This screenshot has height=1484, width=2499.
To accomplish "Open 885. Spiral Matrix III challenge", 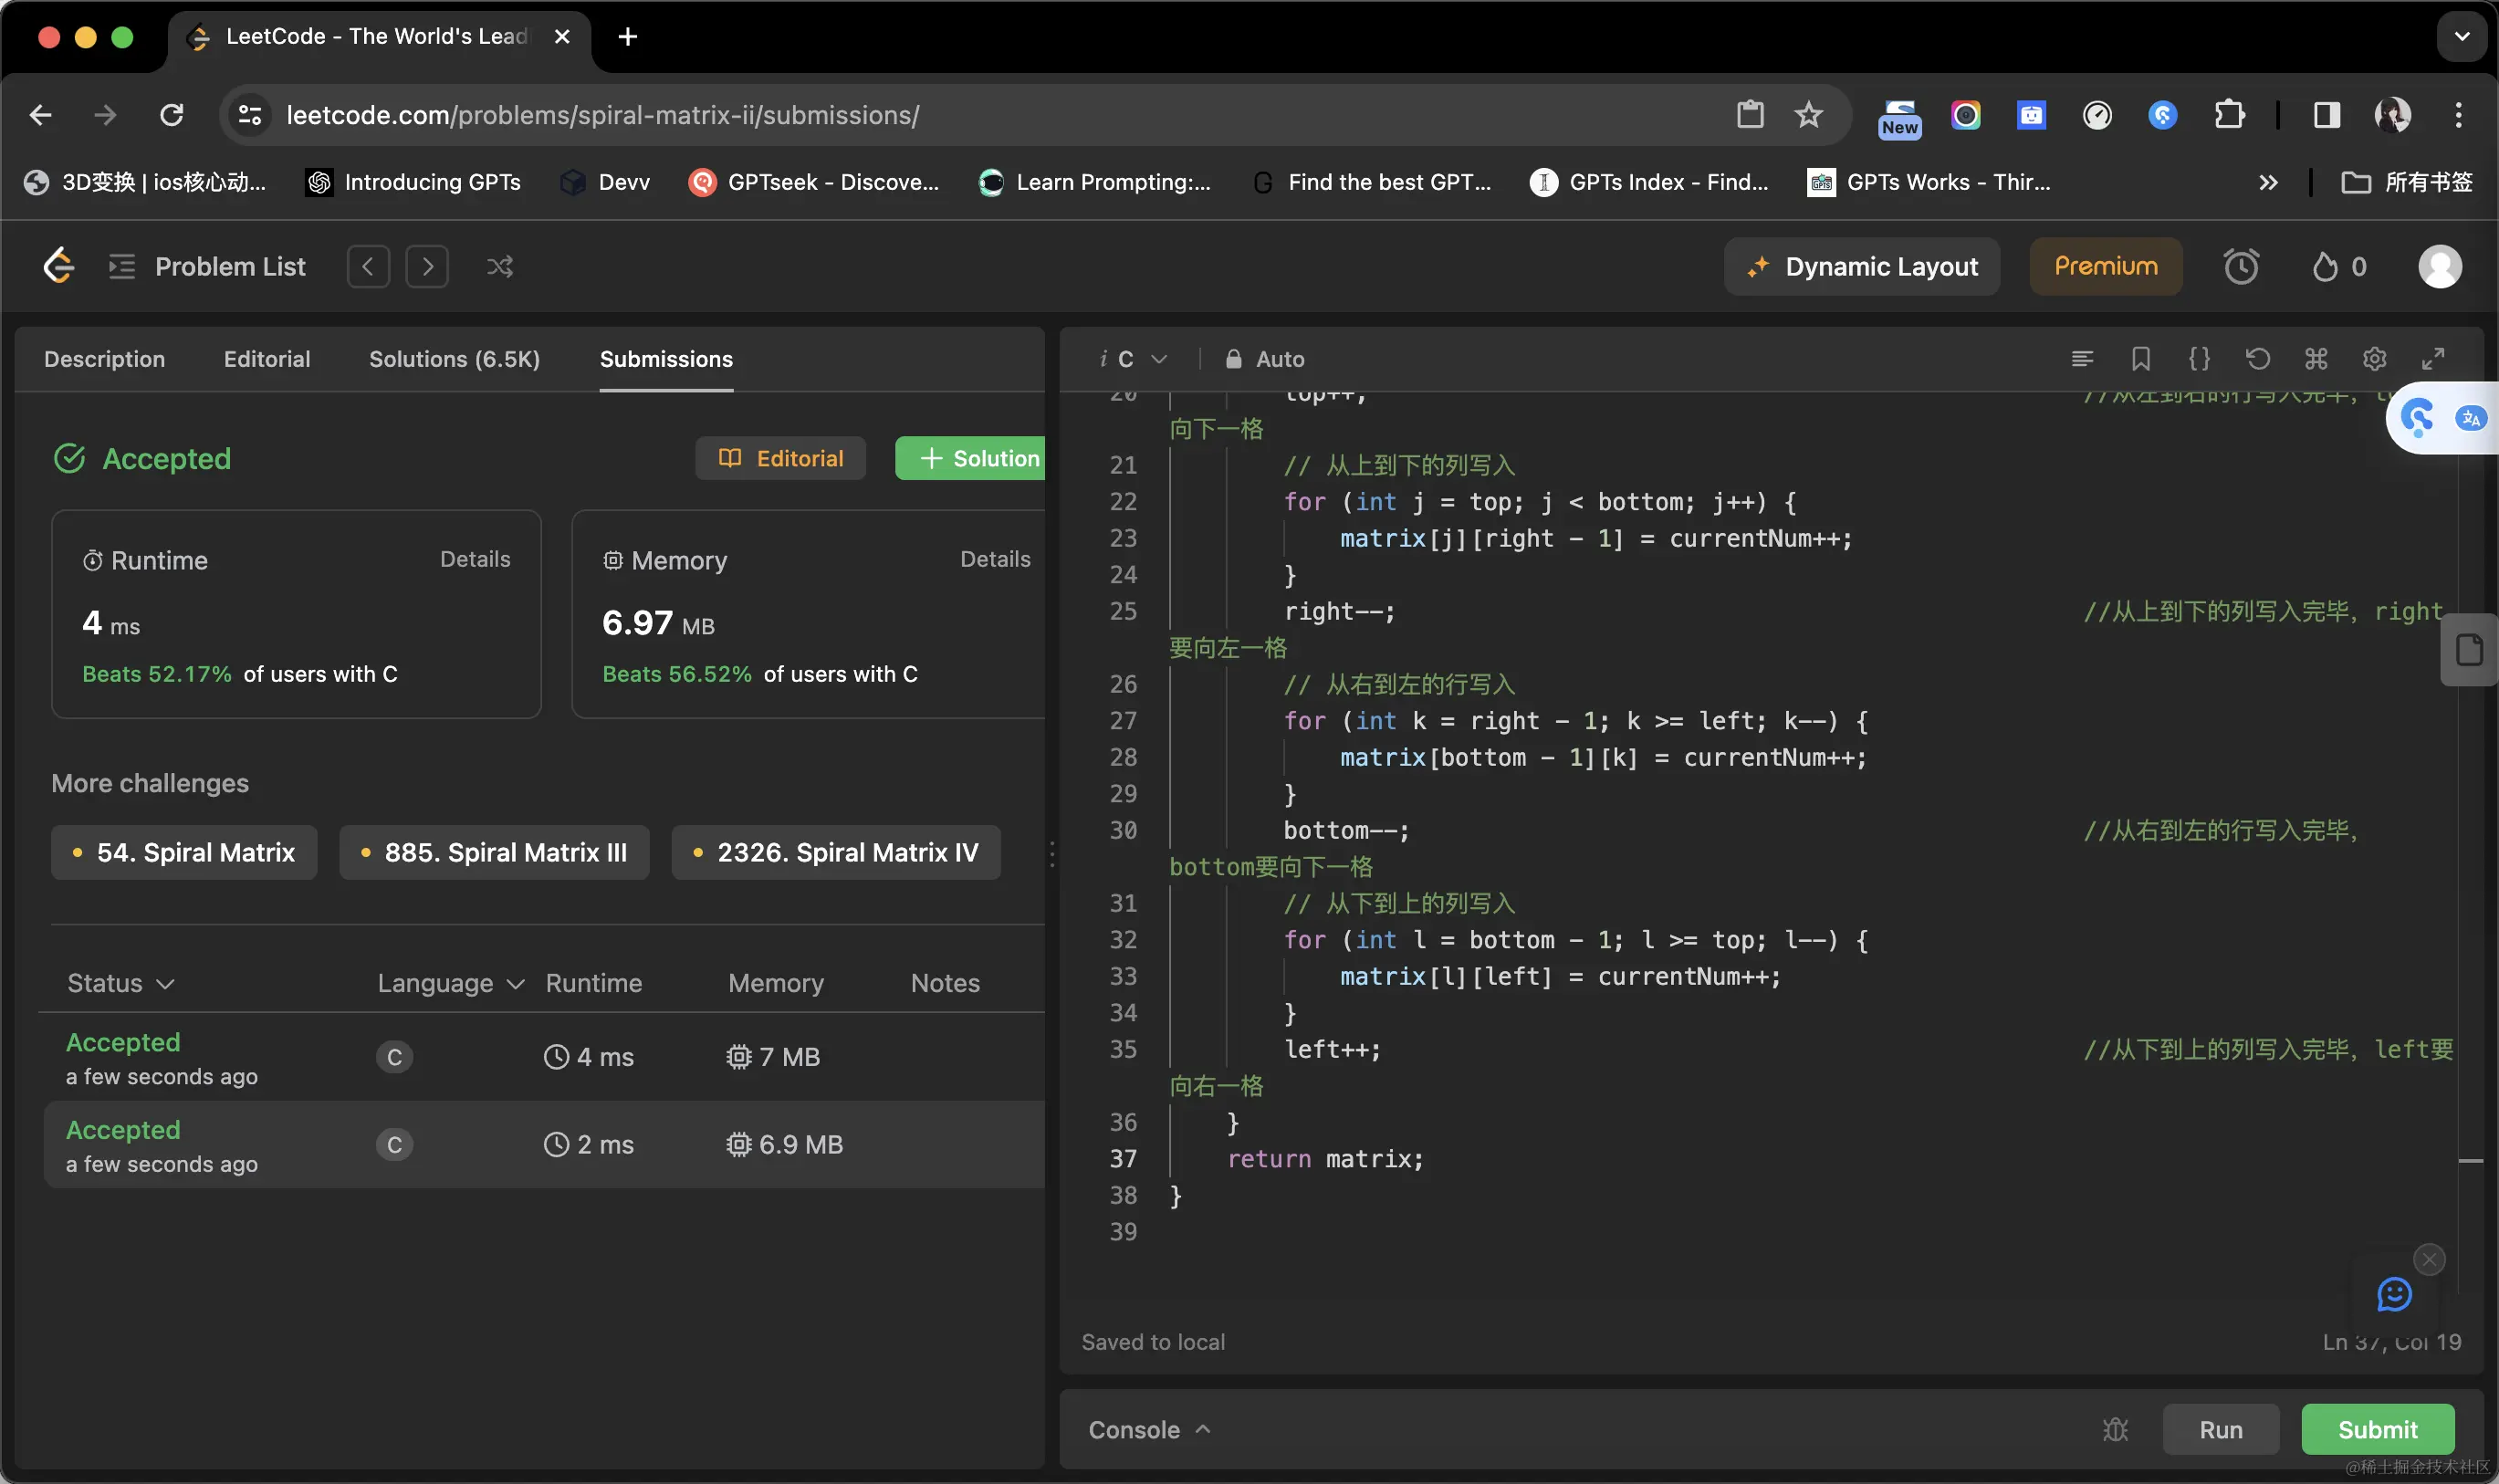I will click(x=494, y=852).
